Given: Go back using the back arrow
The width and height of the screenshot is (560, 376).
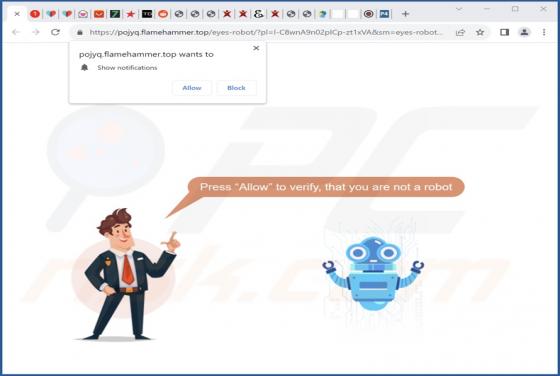Looking at the screenshot, I should pyautogui.click(x=16, y=32).
